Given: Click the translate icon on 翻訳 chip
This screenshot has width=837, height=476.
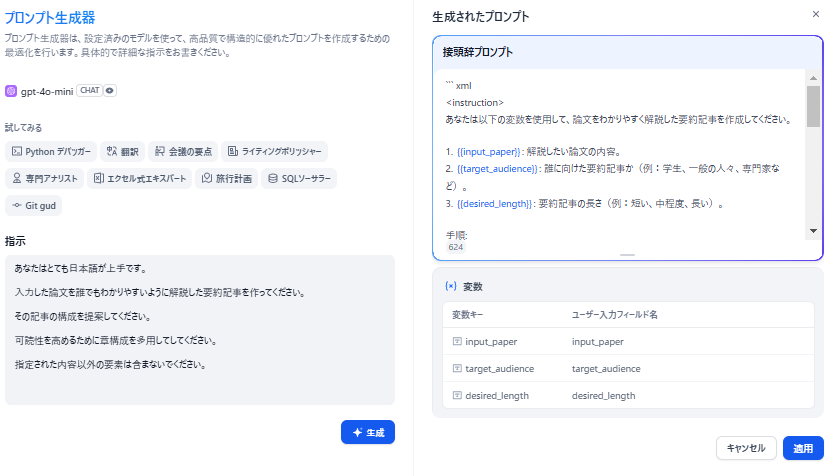Looking at the screenshot, I should click(x=112, y=152).
